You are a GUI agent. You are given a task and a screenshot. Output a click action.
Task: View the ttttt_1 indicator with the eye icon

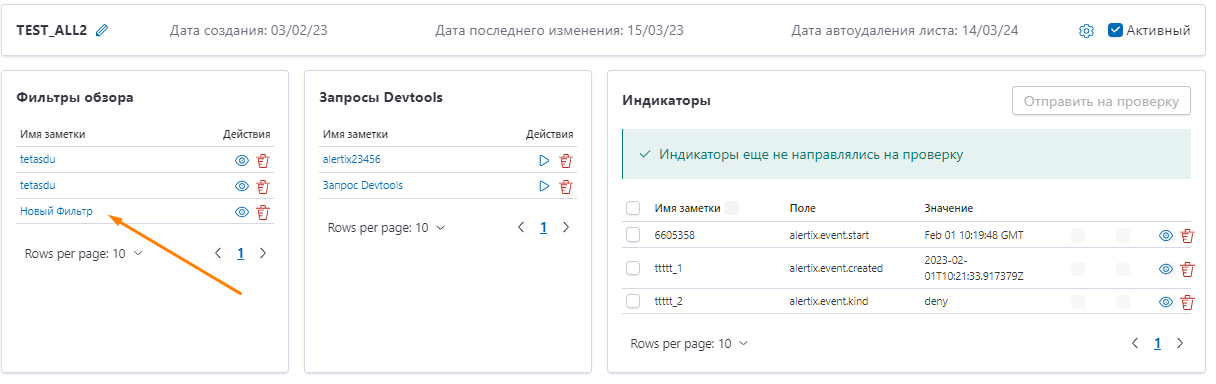pyautogui.click(x=1166, y=269)
